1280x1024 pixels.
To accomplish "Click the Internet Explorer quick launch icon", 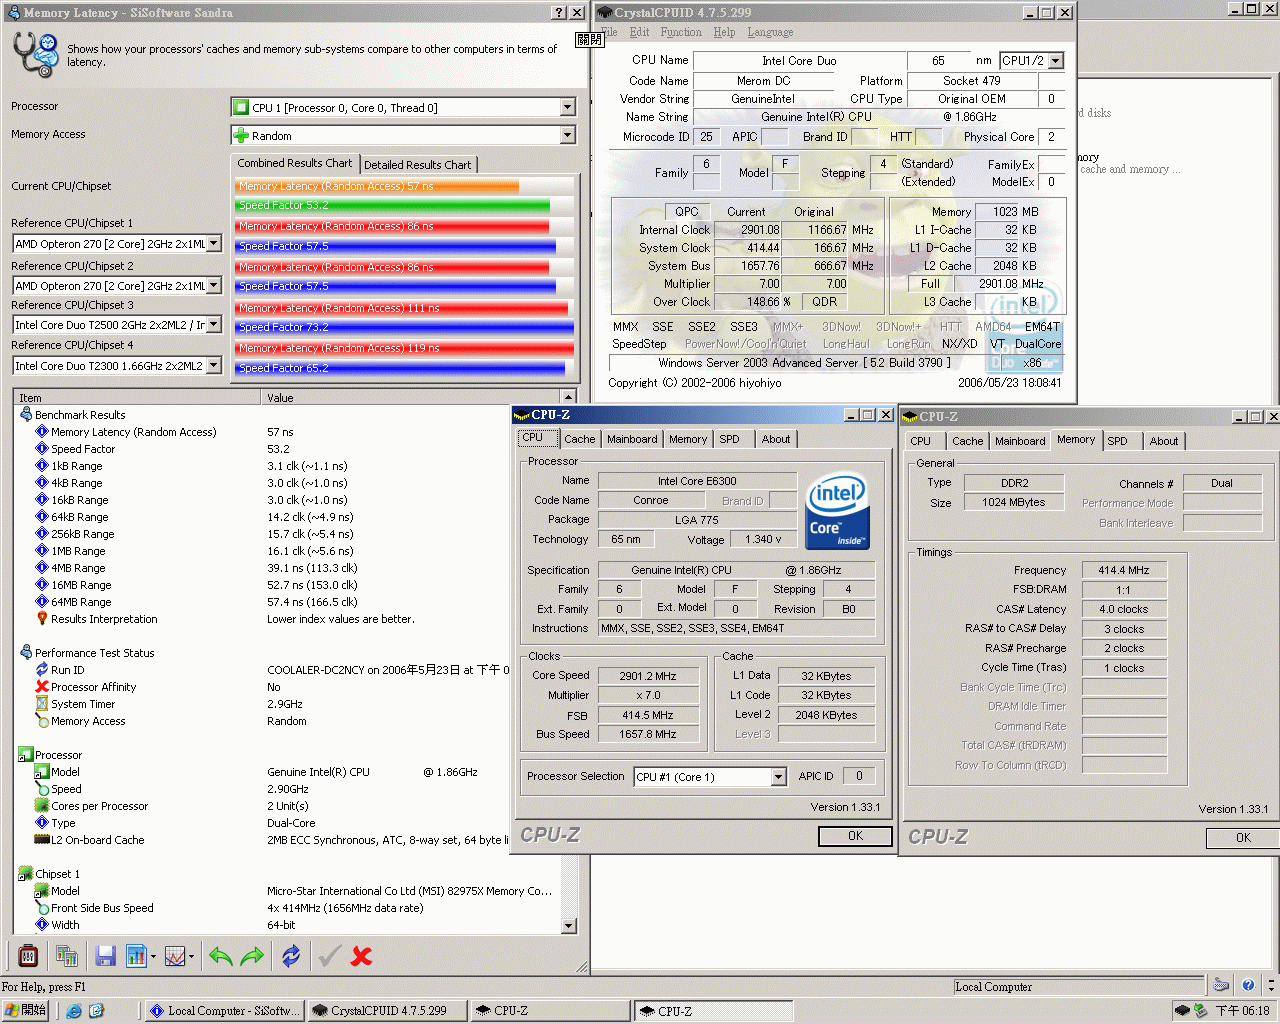I will (x=74, y=1011).
